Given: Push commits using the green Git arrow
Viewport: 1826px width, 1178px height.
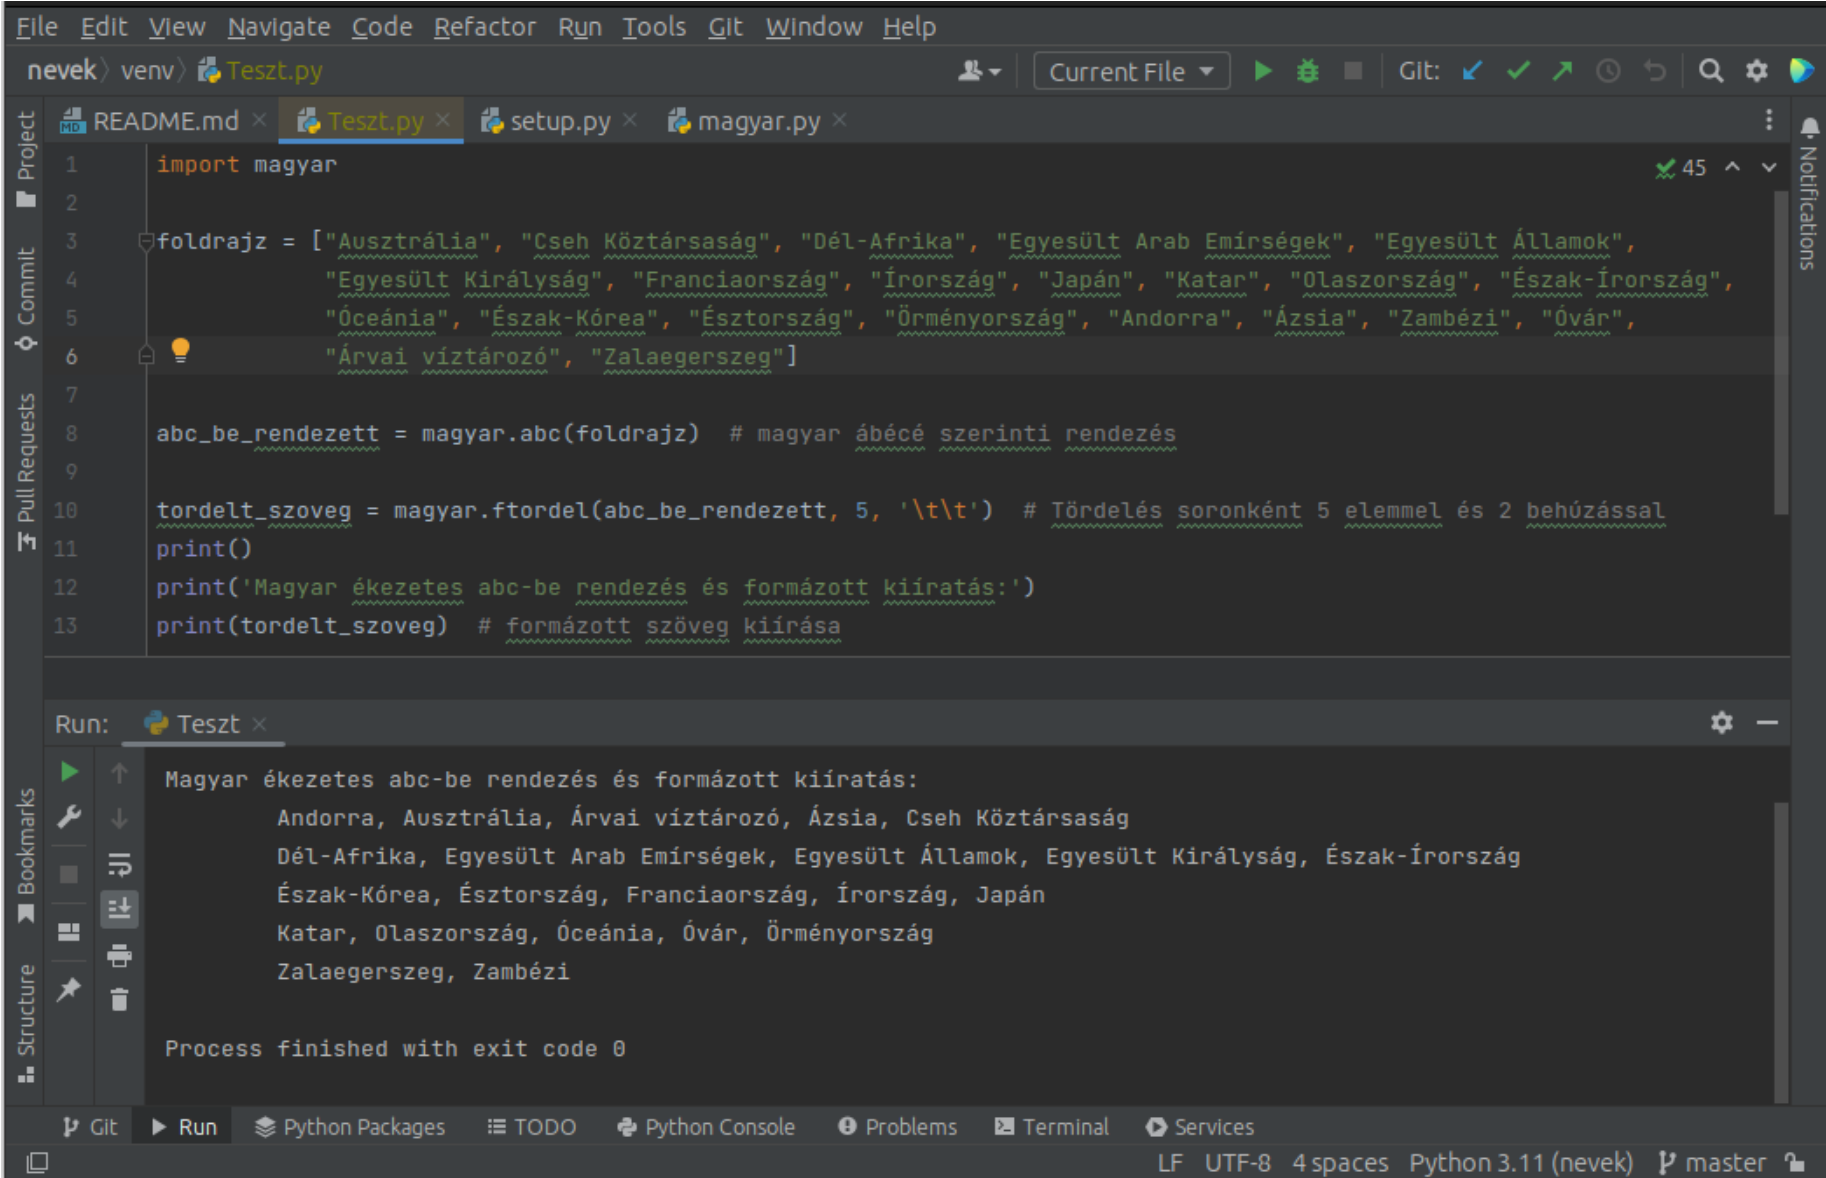Looking at the screenshot, I should pyautogui.click(x=1562, y=71).
